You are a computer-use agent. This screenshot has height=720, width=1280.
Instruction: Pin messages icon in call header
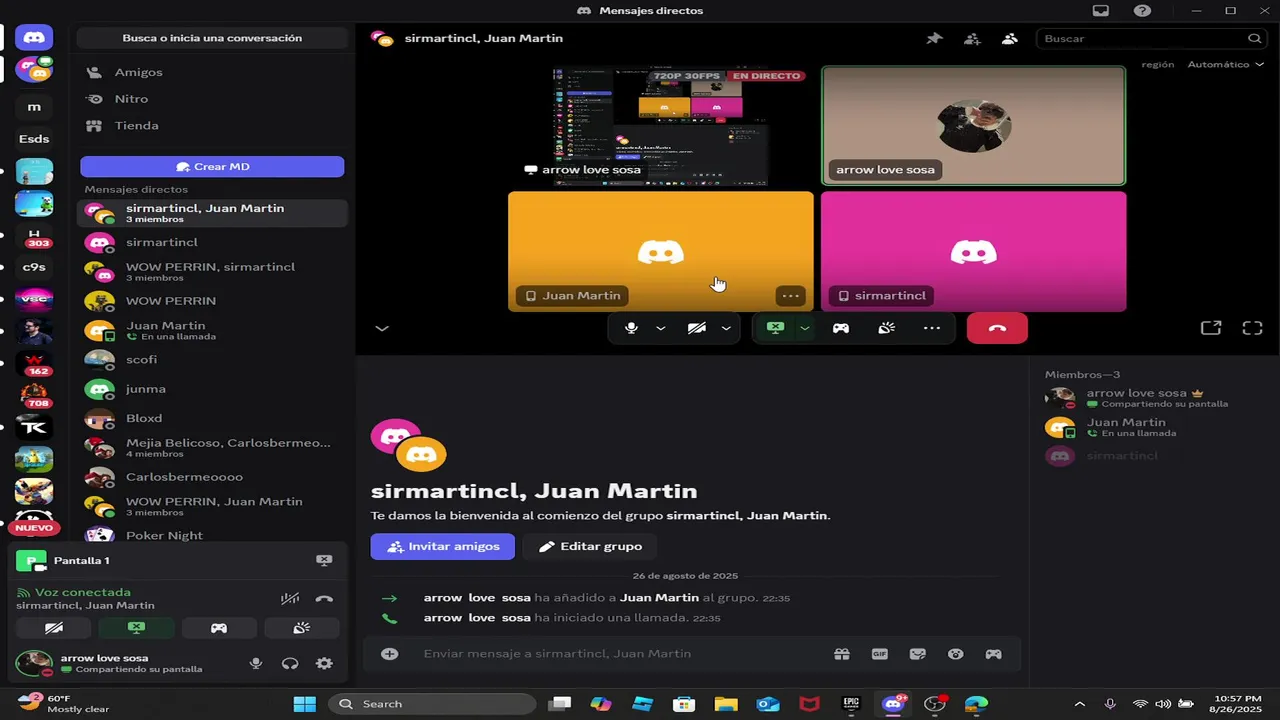pos(934,38)
